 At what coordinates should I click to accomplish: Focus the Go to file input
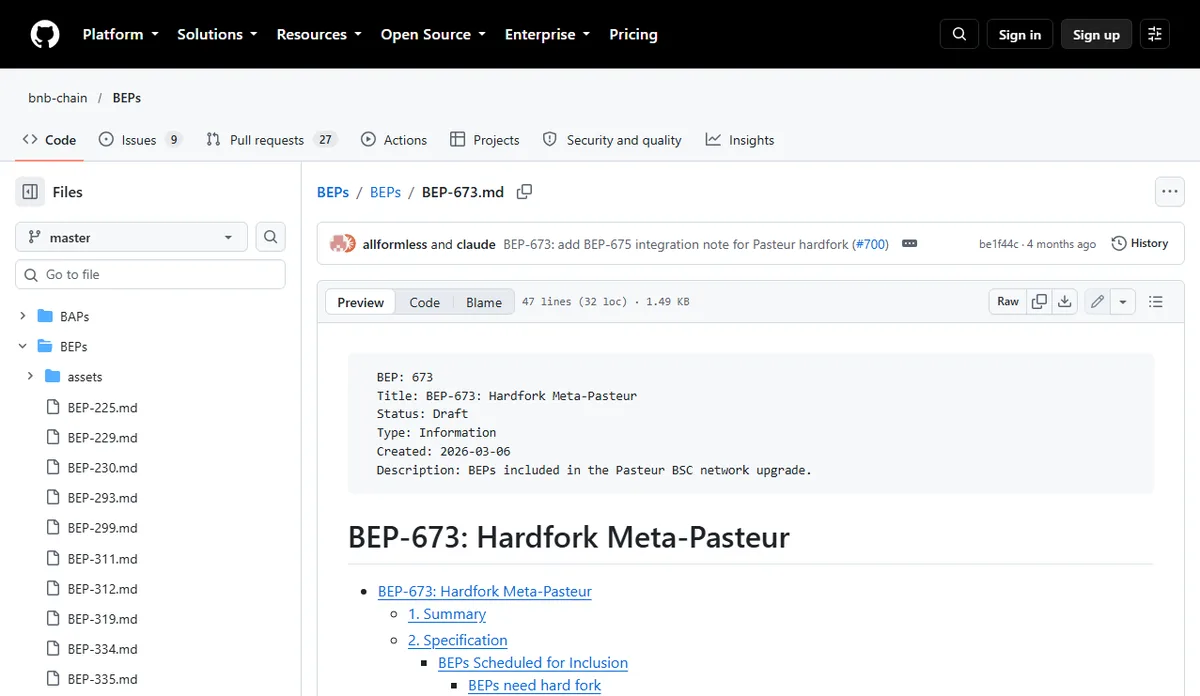(150, 274)
